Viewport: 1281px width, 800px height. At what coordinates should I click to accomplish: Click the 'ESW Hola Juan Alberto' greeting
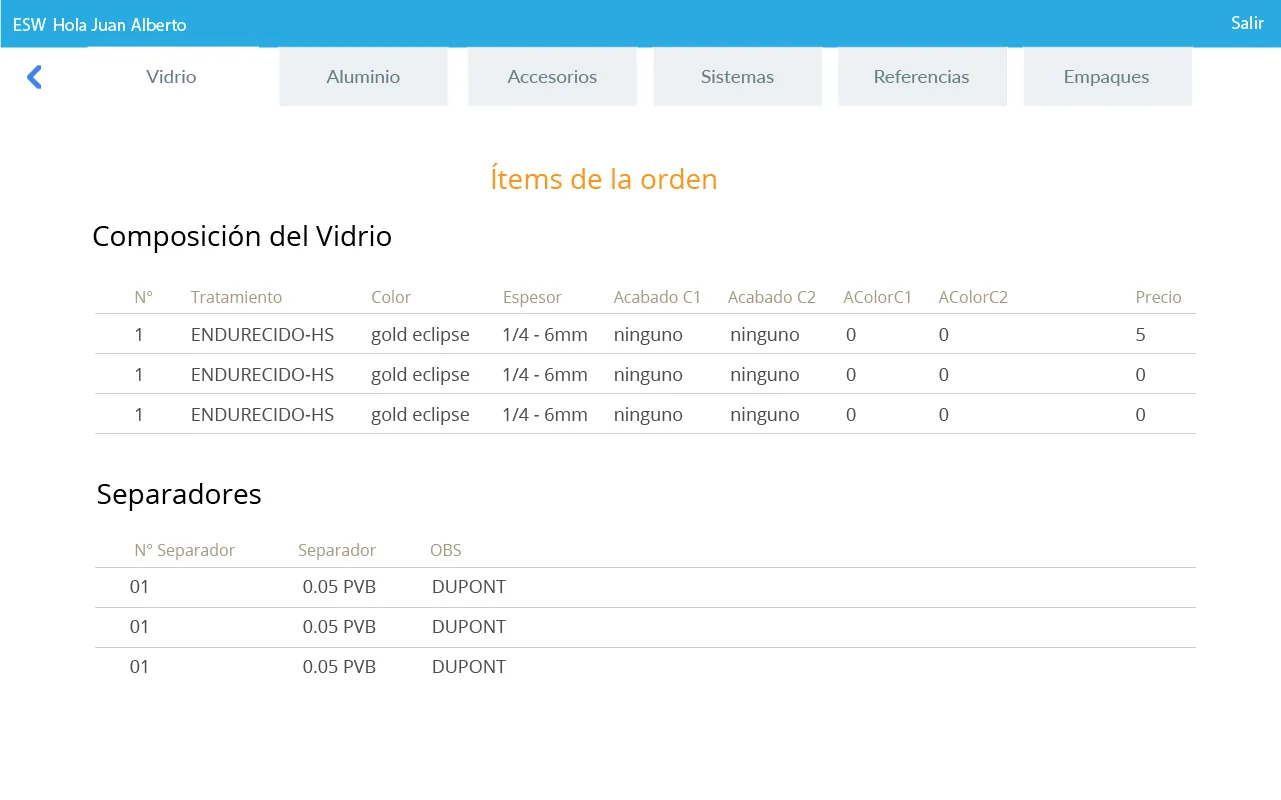tap(100, 24)
